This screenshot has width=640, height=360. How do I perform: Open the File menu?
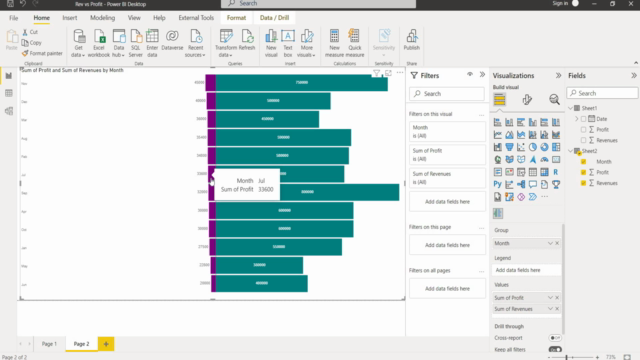tap(13, 18)
